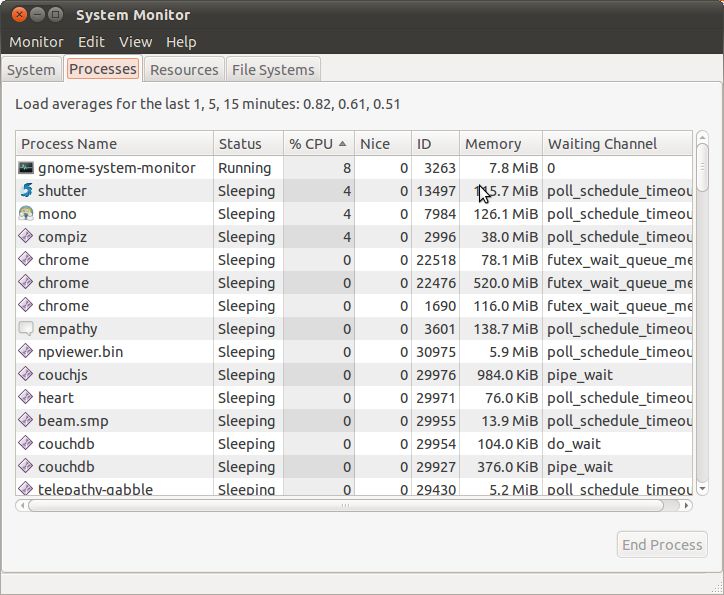Sort by ID column header
The width and height of the screenshot is (724, 595).
(x=435, y=144)
